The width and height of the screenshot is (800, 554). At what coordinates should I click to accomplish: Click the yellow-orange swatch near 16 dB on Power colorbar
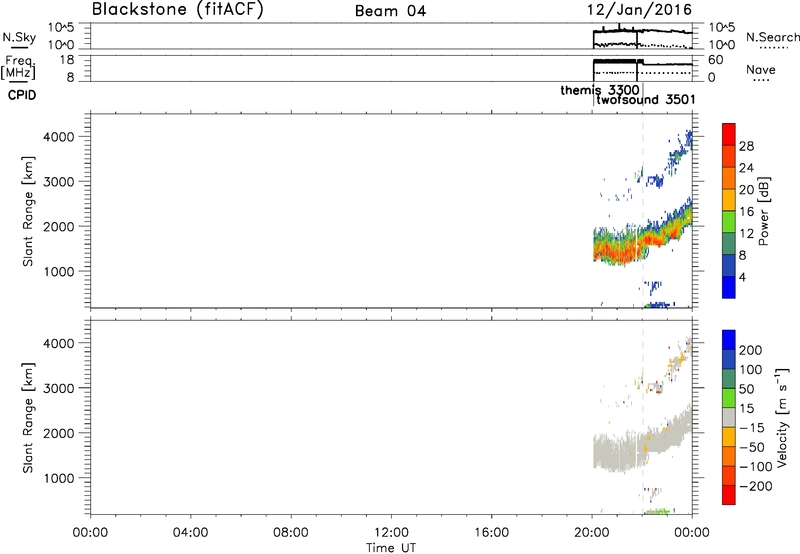[729, 200]
